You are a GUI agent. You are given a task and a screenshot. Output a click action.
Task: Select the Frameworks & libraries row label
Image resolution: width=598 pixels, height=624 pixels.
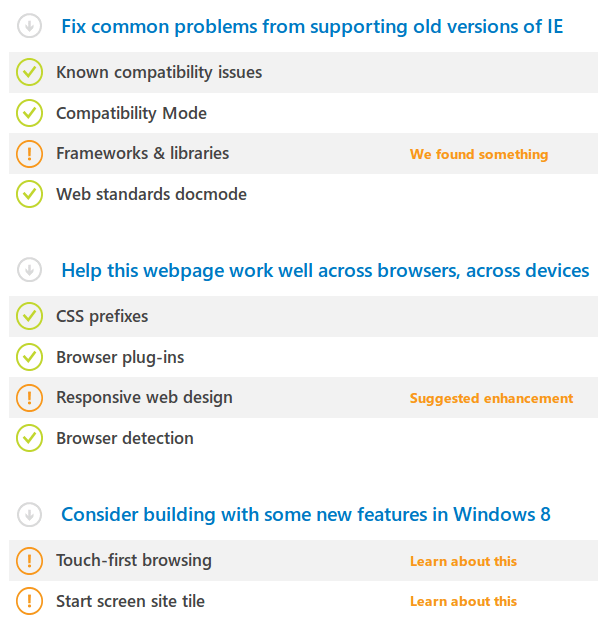pyautogui.click(x=142, y=153)
